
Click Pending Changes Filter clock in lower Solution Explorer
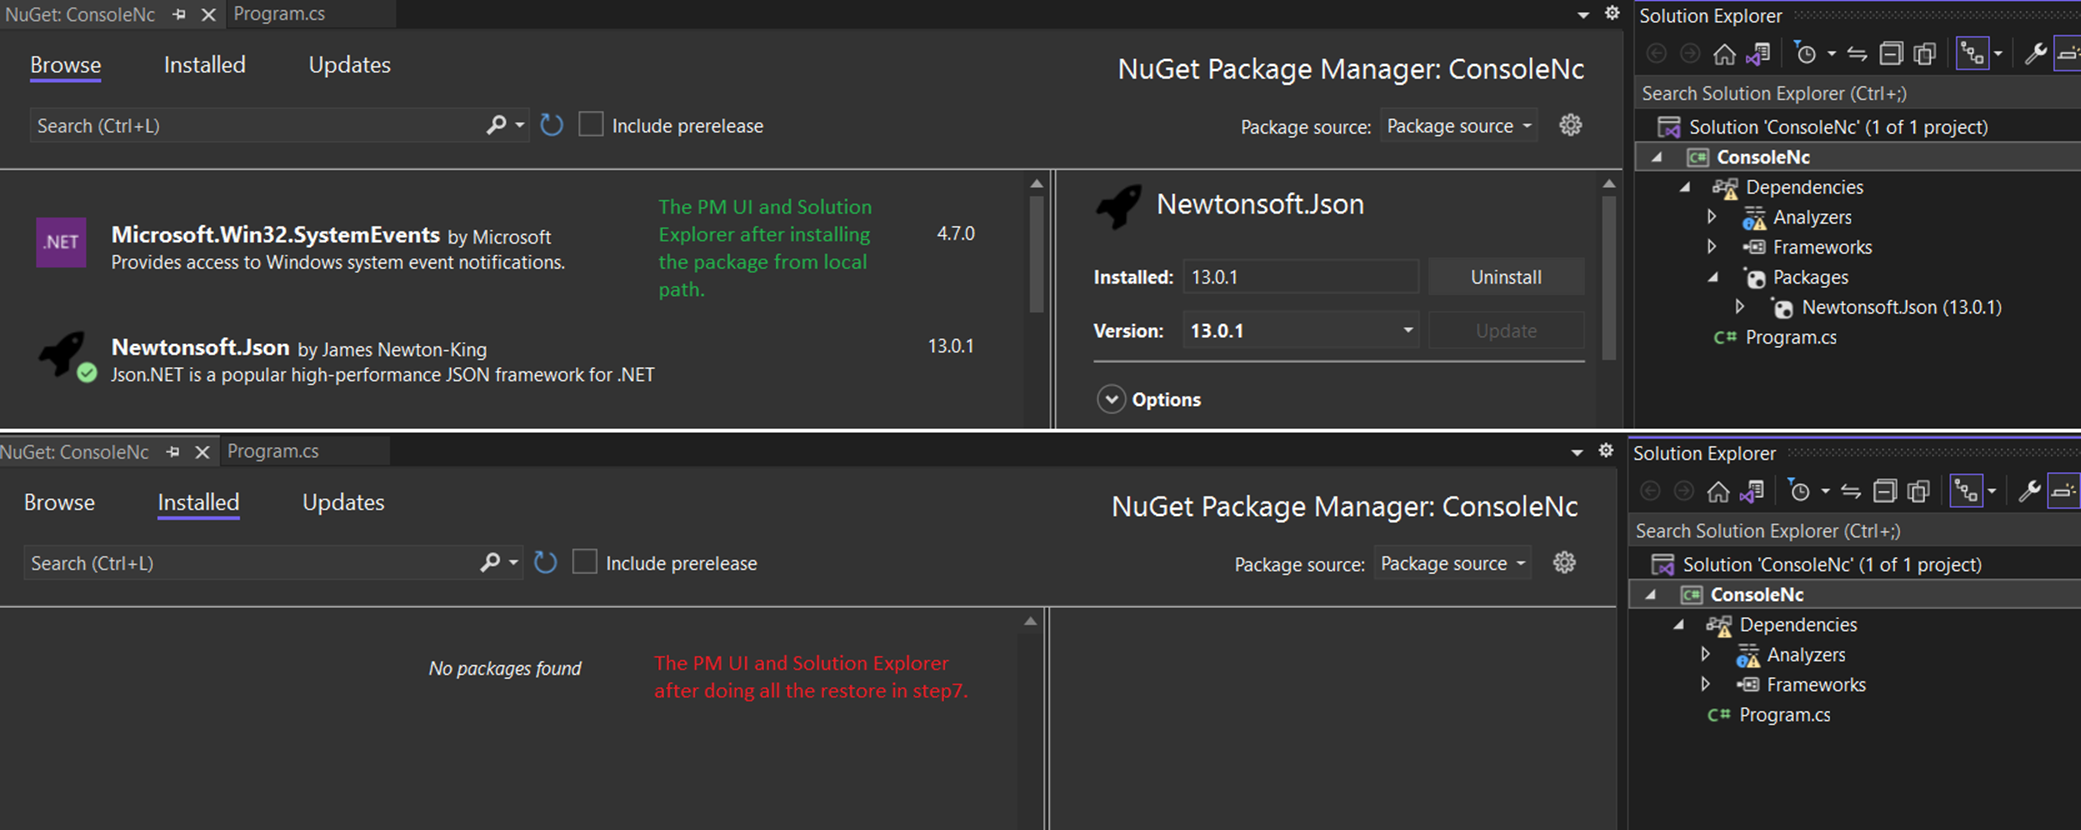1799,491
